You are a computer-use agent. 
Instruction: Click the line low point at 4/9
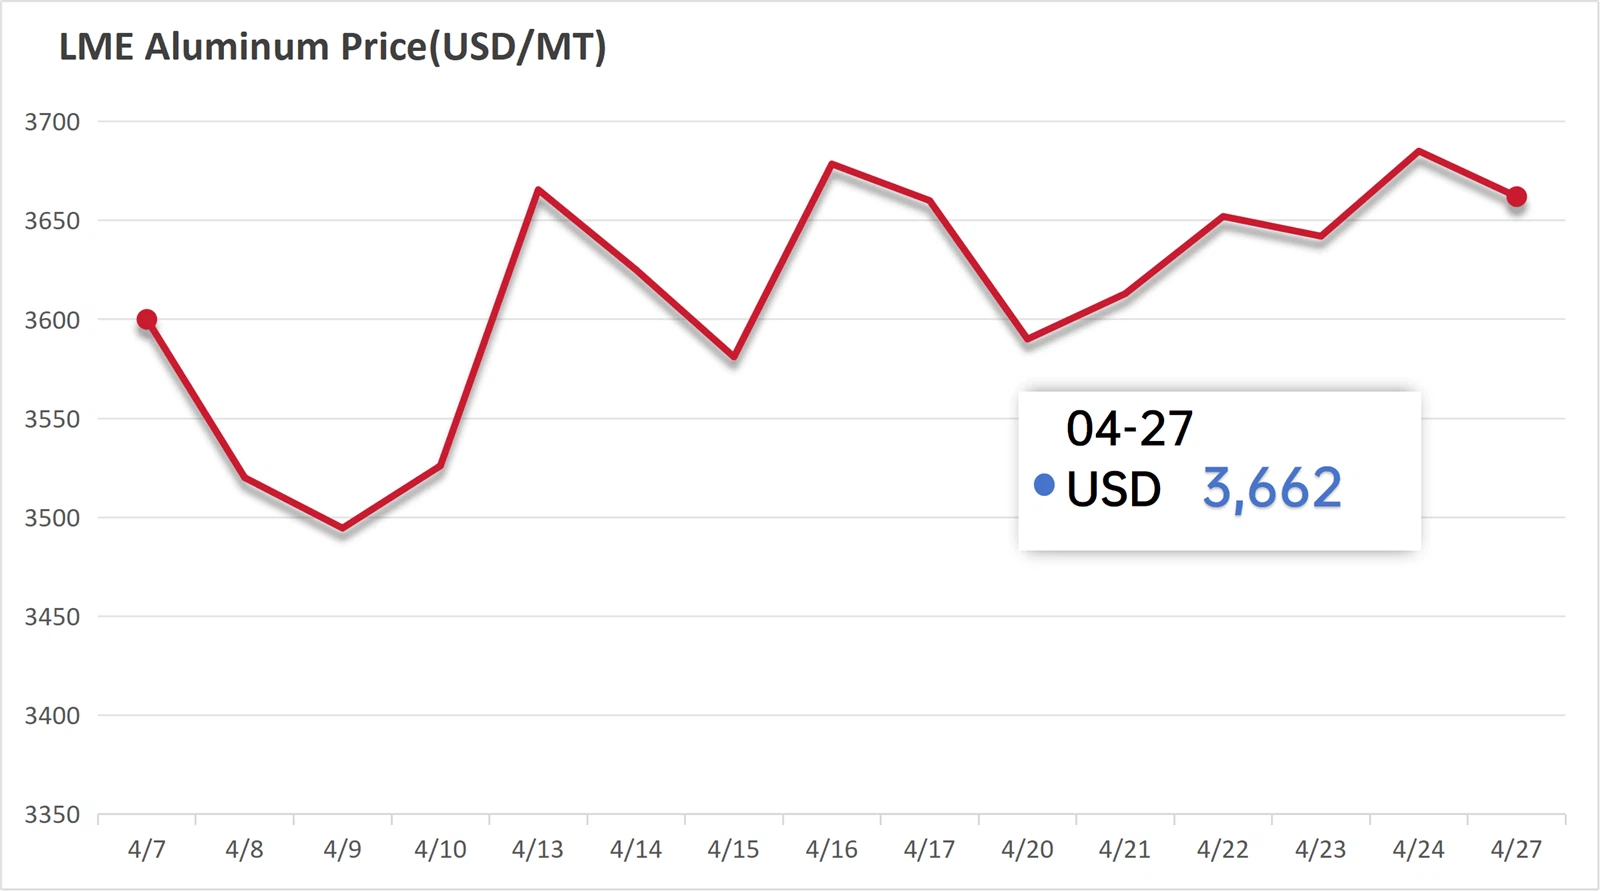343,528
